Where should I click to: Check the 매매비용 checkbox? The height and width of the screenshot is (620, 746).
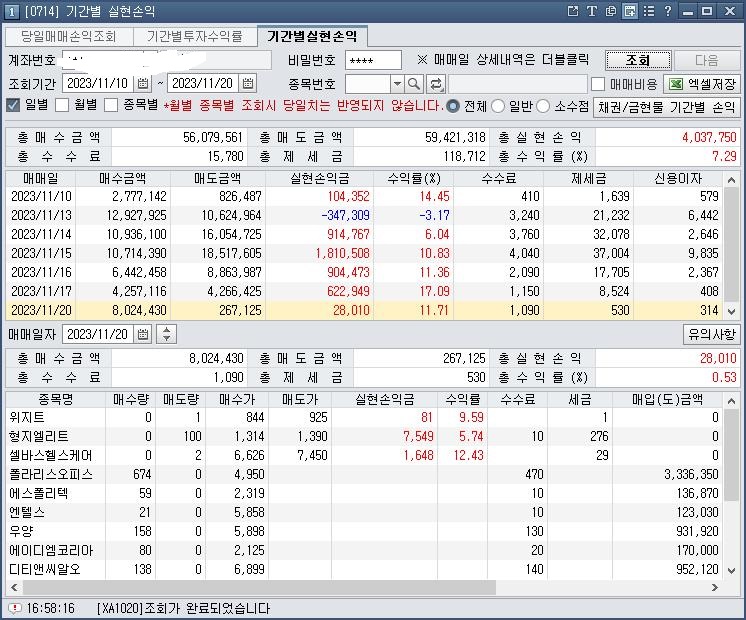(x=598, y=84)
